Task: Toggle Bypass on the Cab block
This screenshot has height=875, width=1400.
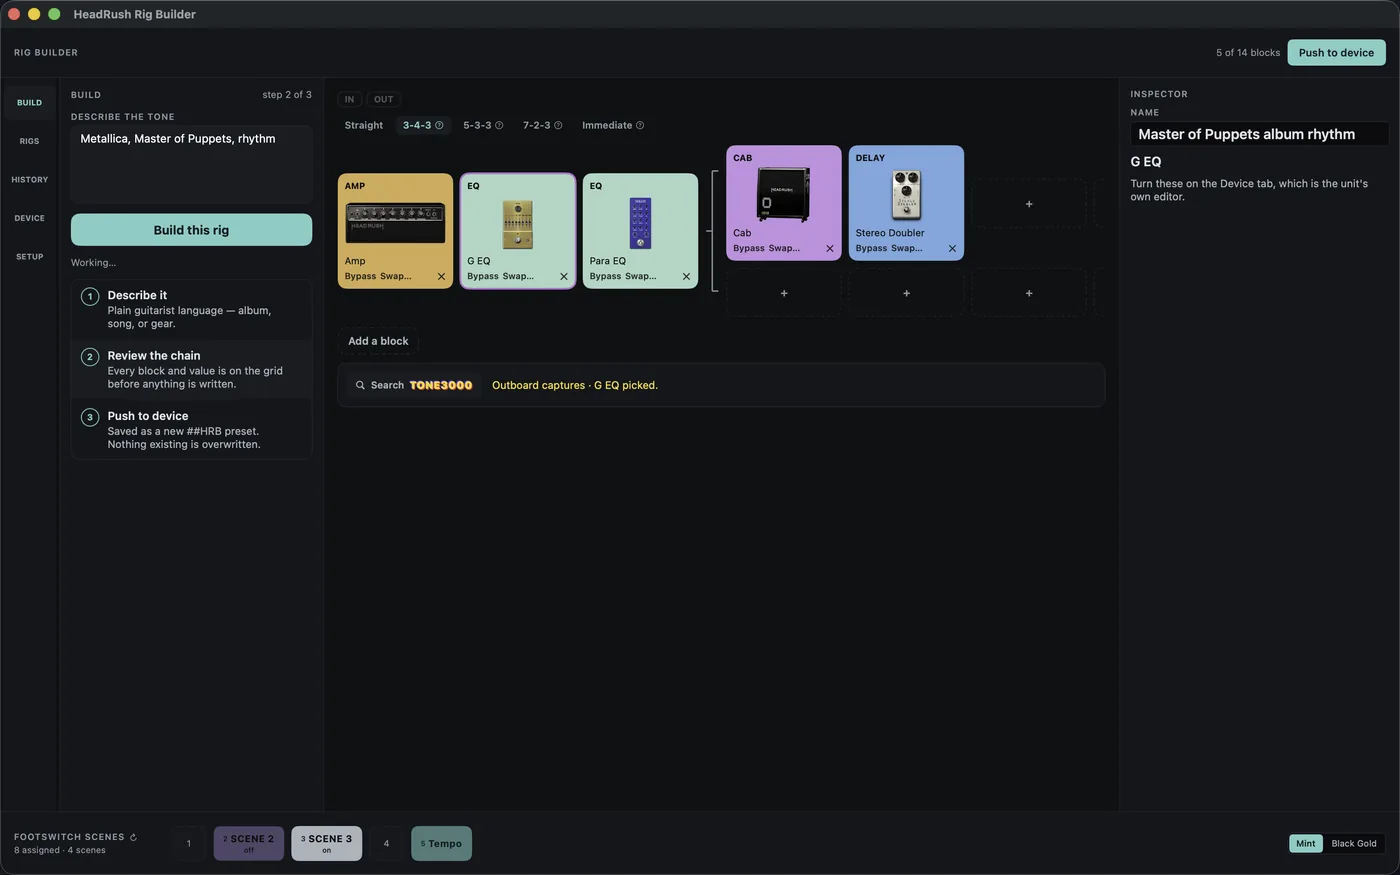Action: (x=749, y=249)
